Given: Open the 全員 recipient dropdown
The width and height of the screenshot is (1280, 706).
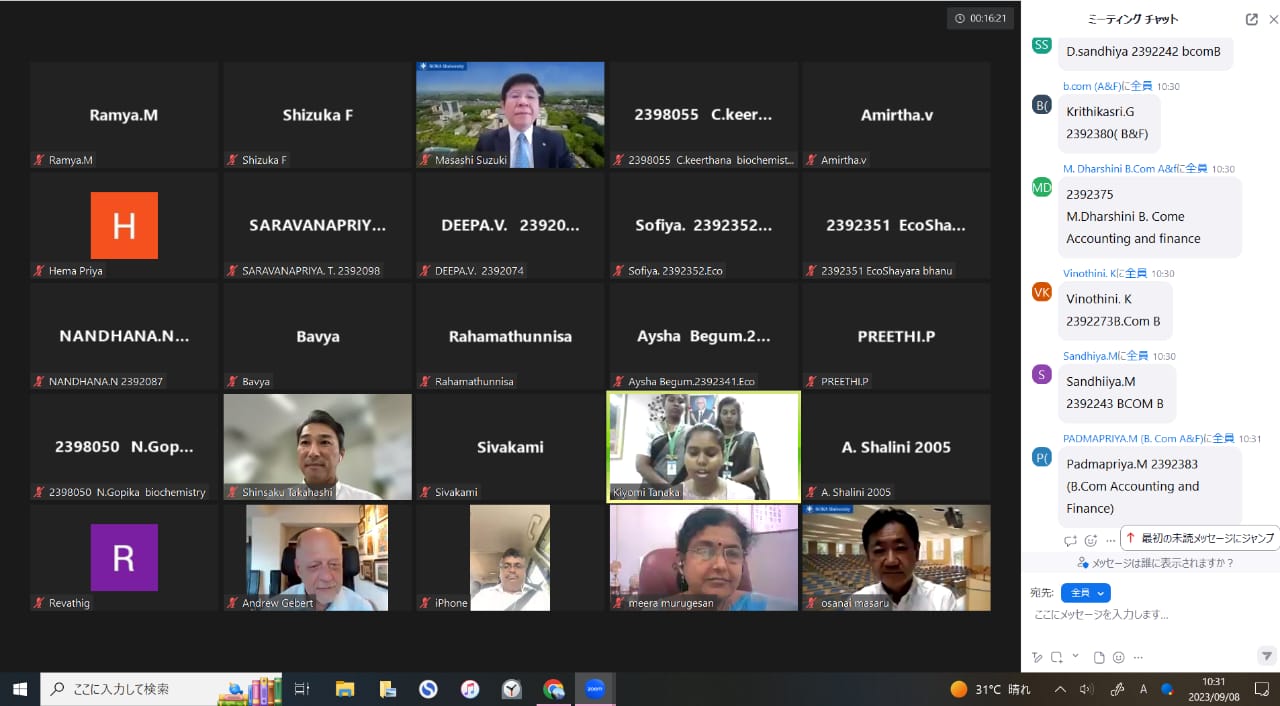Looking at the screenshot, I should tap(1085, 593).
